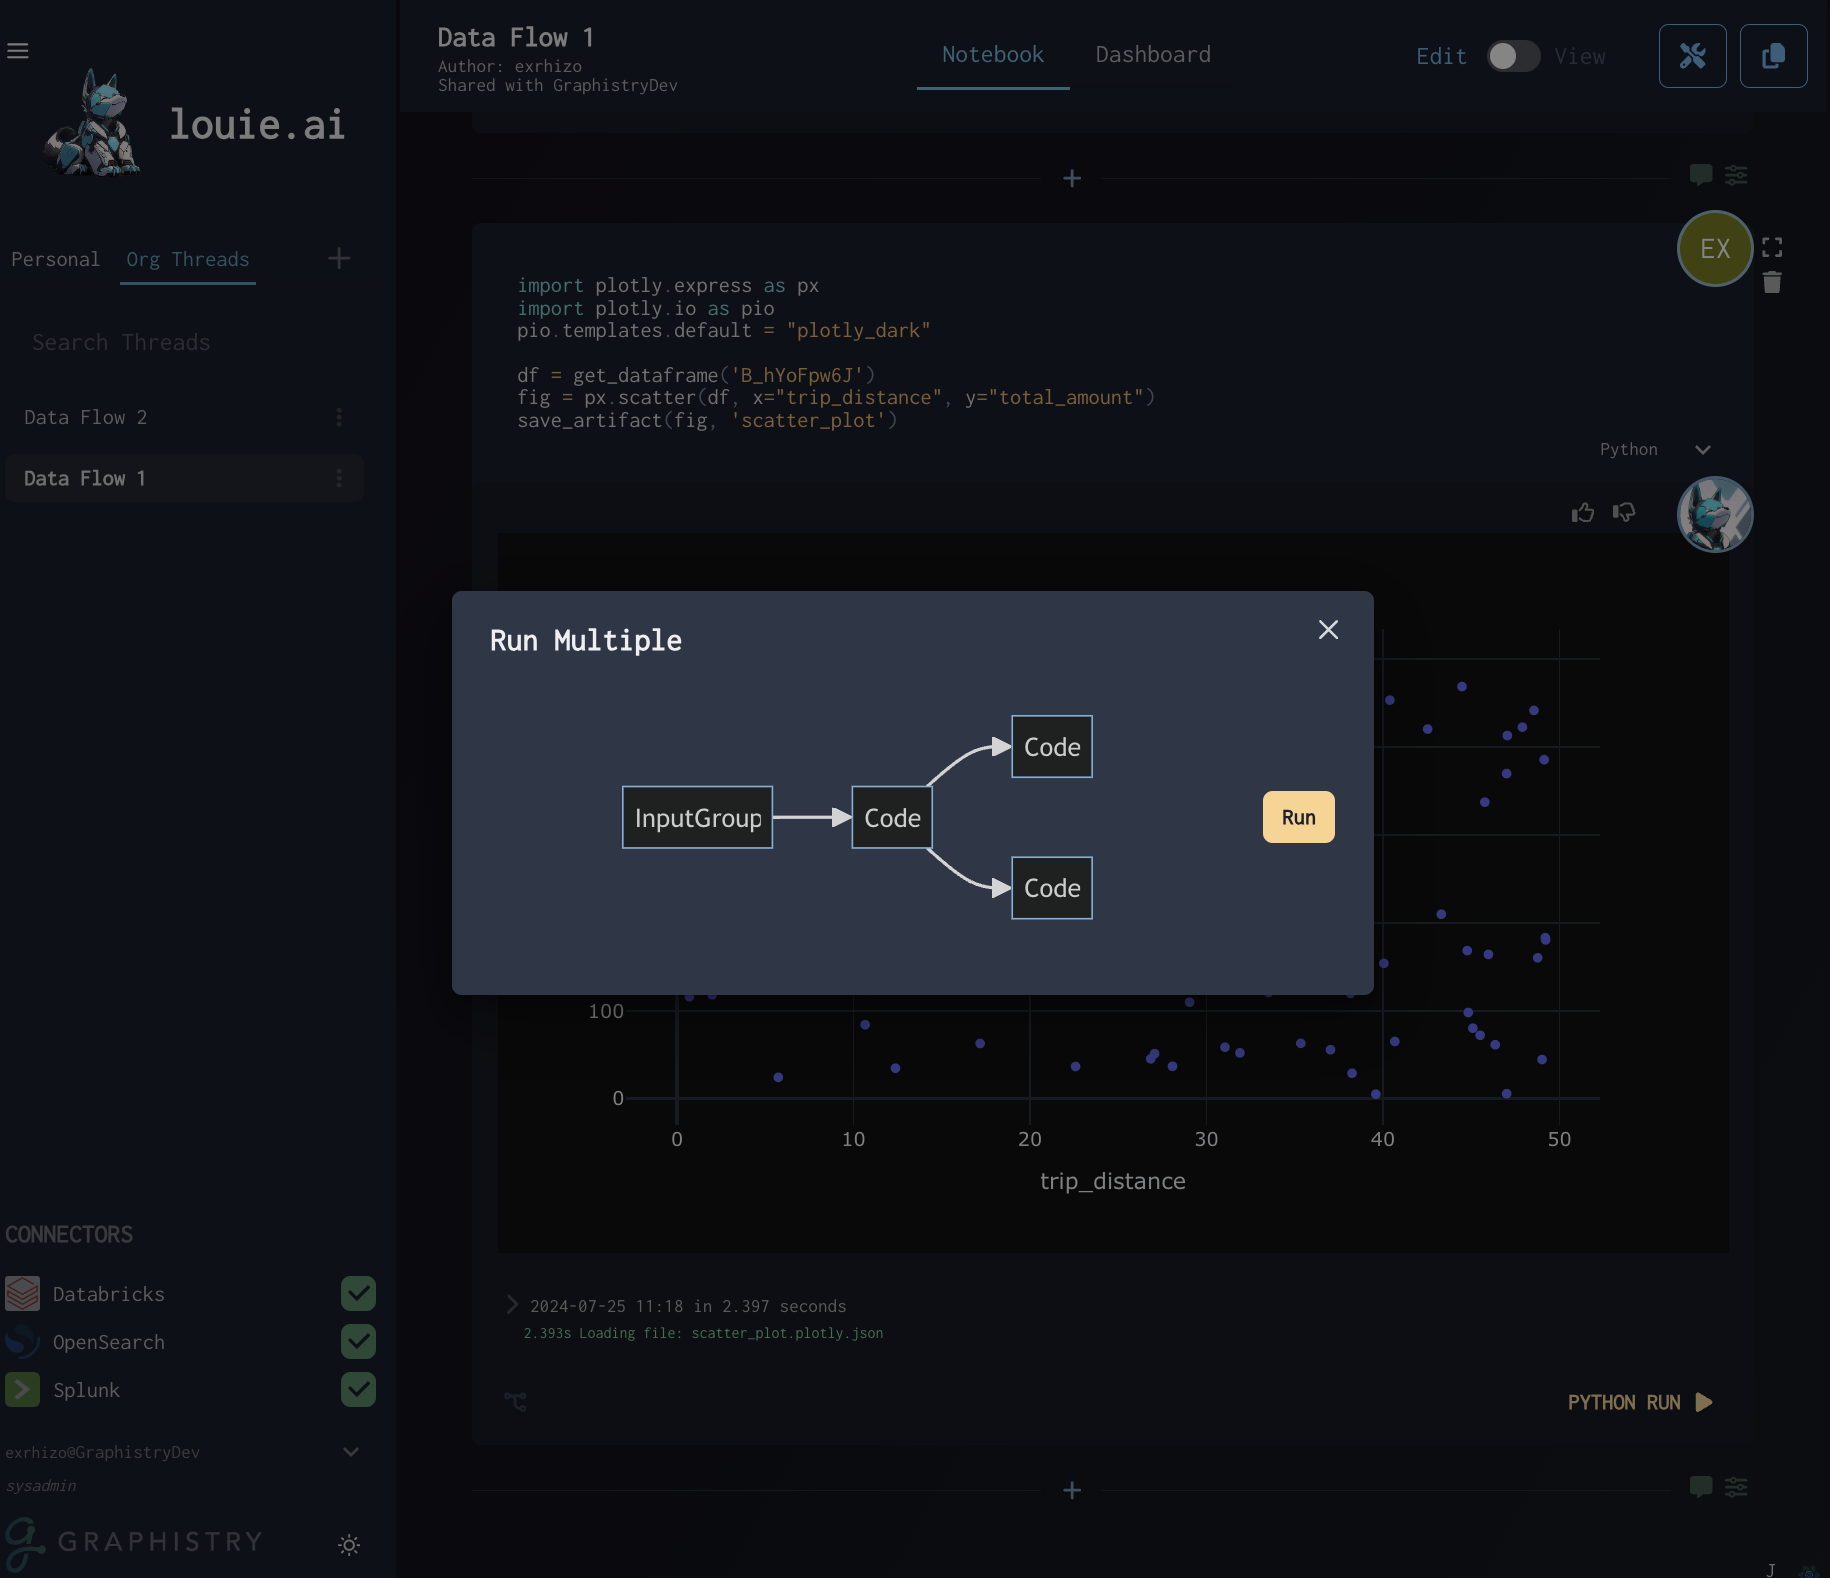
Task: Click the EX user avatar
Action: (x=1715, y=248)
